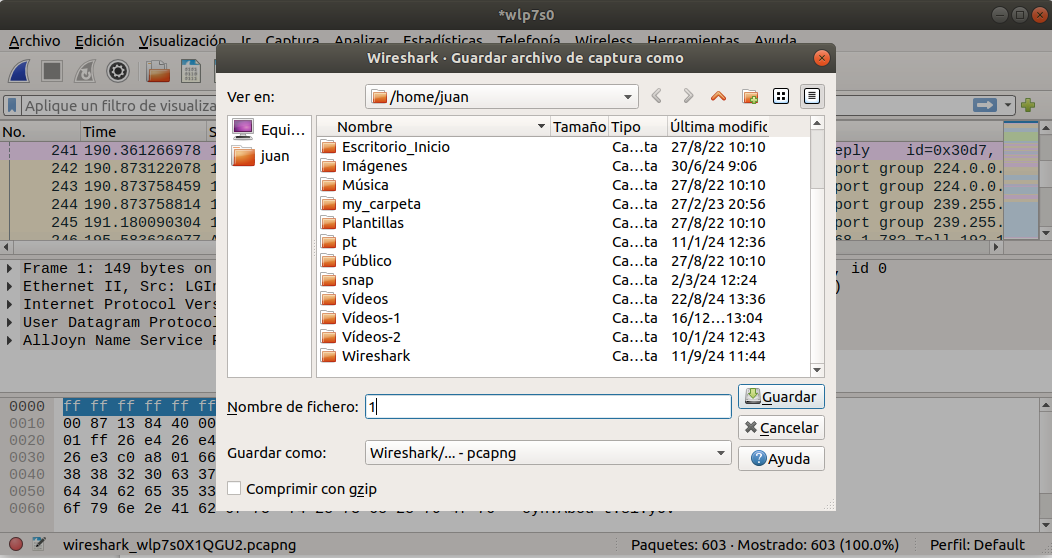1052x558 pixels.
Task: Click the Guardar button
Action: [781, 396]
